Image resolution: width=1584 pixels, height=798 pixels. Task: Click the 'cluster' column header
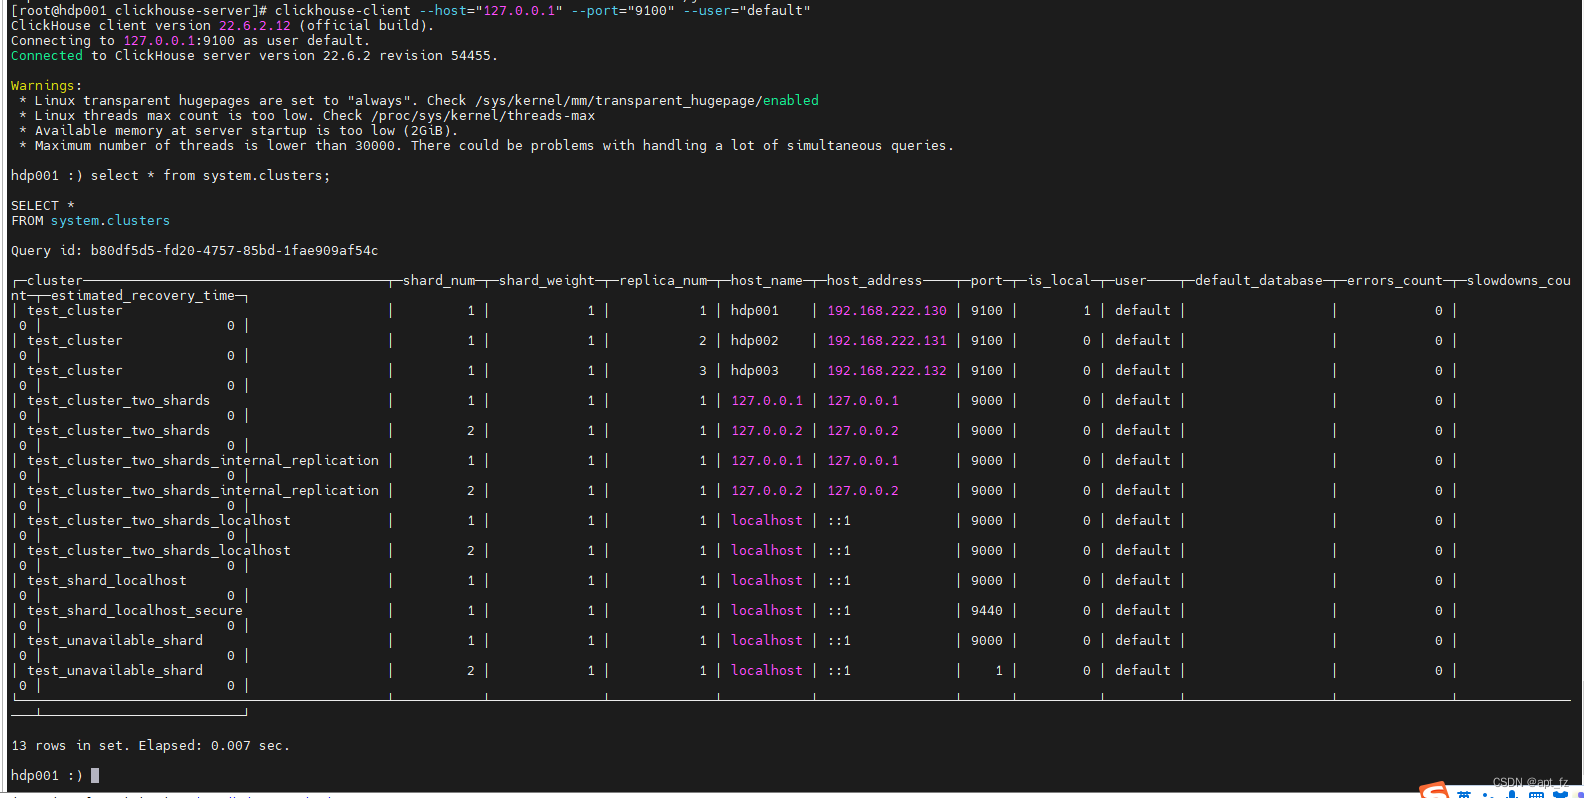pos(55,281)
